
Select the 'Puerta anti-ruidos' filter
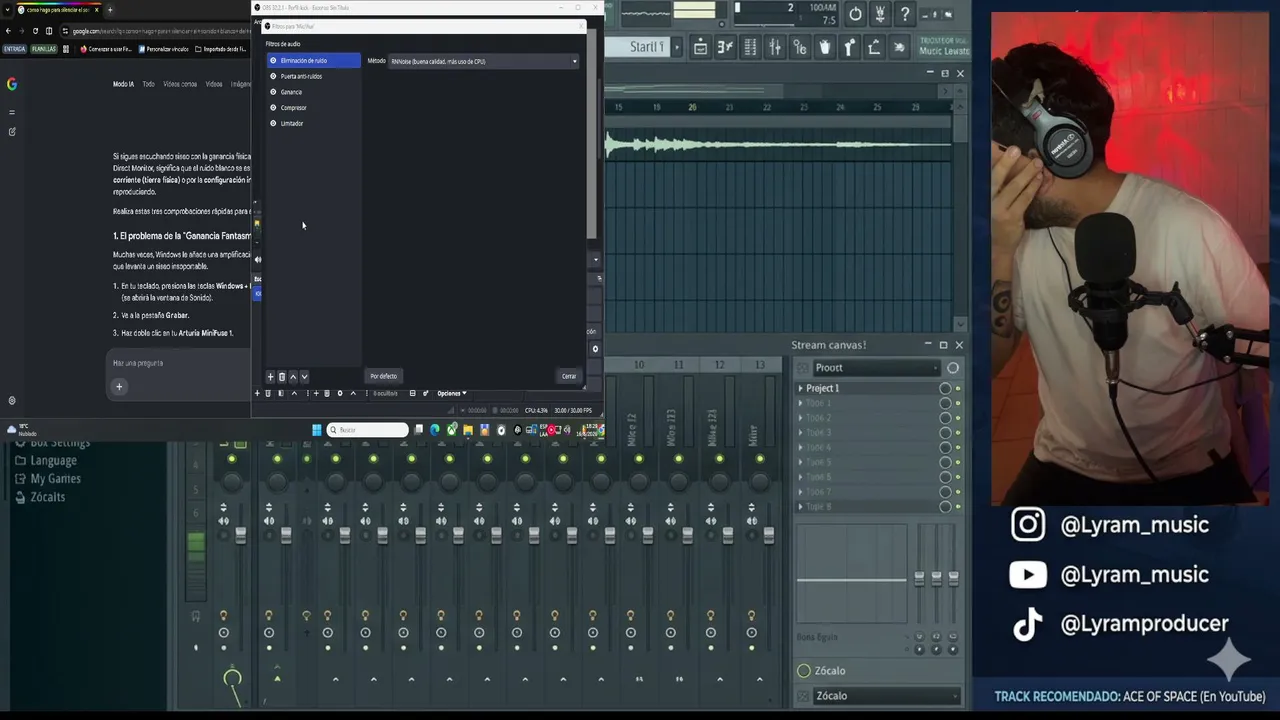314,76
